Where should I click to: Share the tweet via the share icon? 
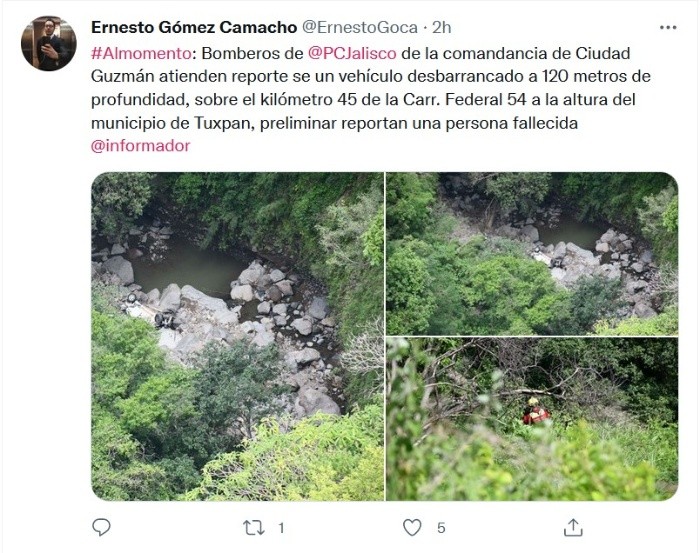573,526
